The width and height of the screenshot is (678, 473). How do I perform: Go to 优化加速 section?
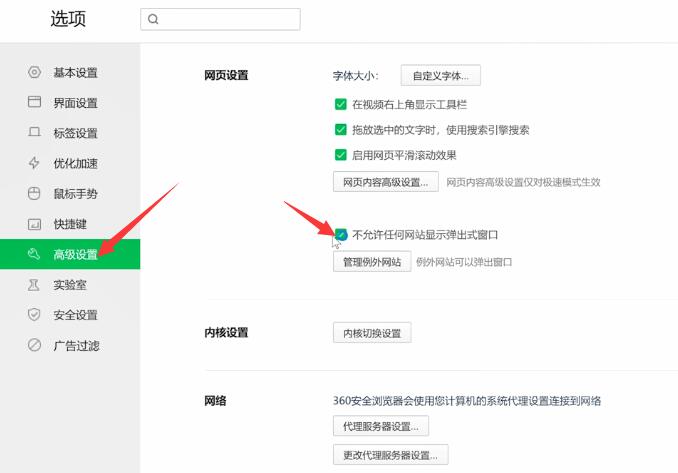70,163
